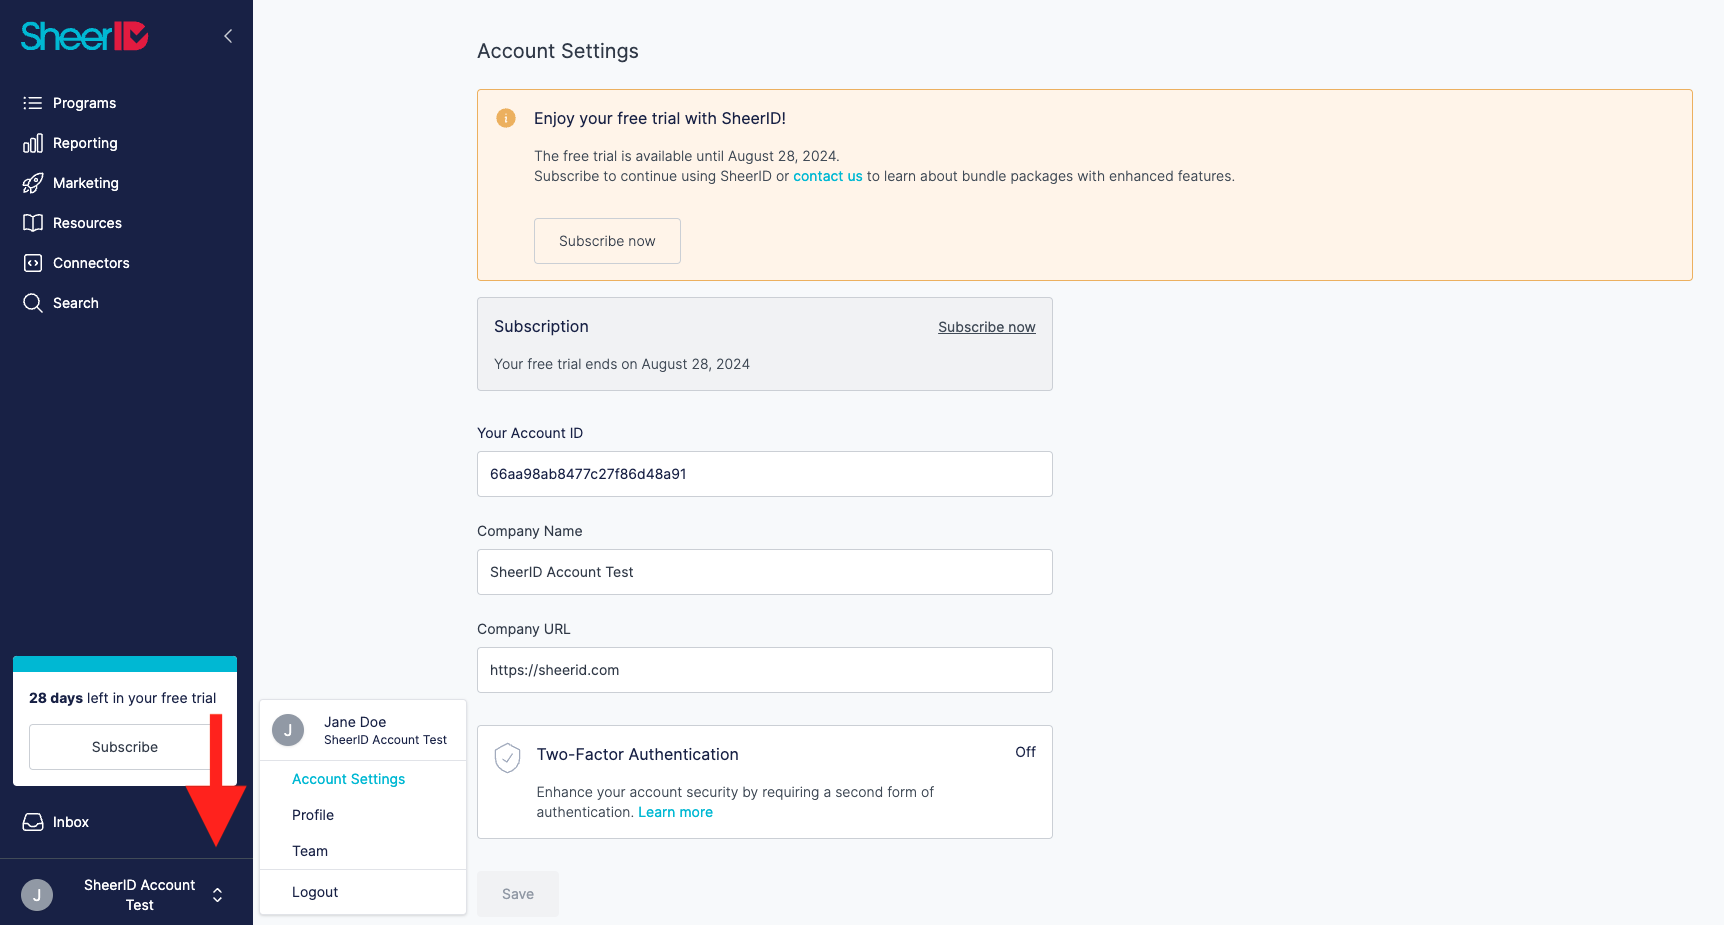
Task: Click the Inbox tray icon
Action: point(33,822)
